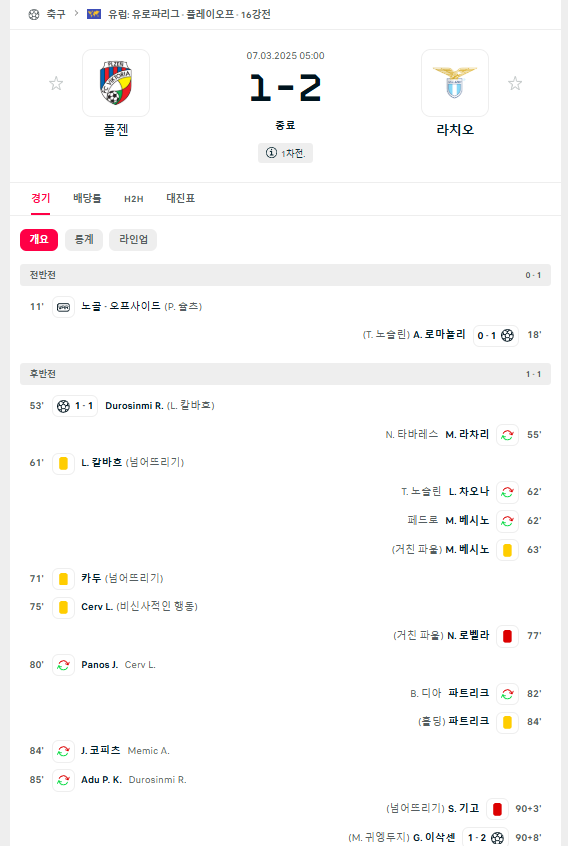This screenshot has height=846, width=568.
Task: Click the soccer ball icon next to 축구
Action: [x=34, y=15]
